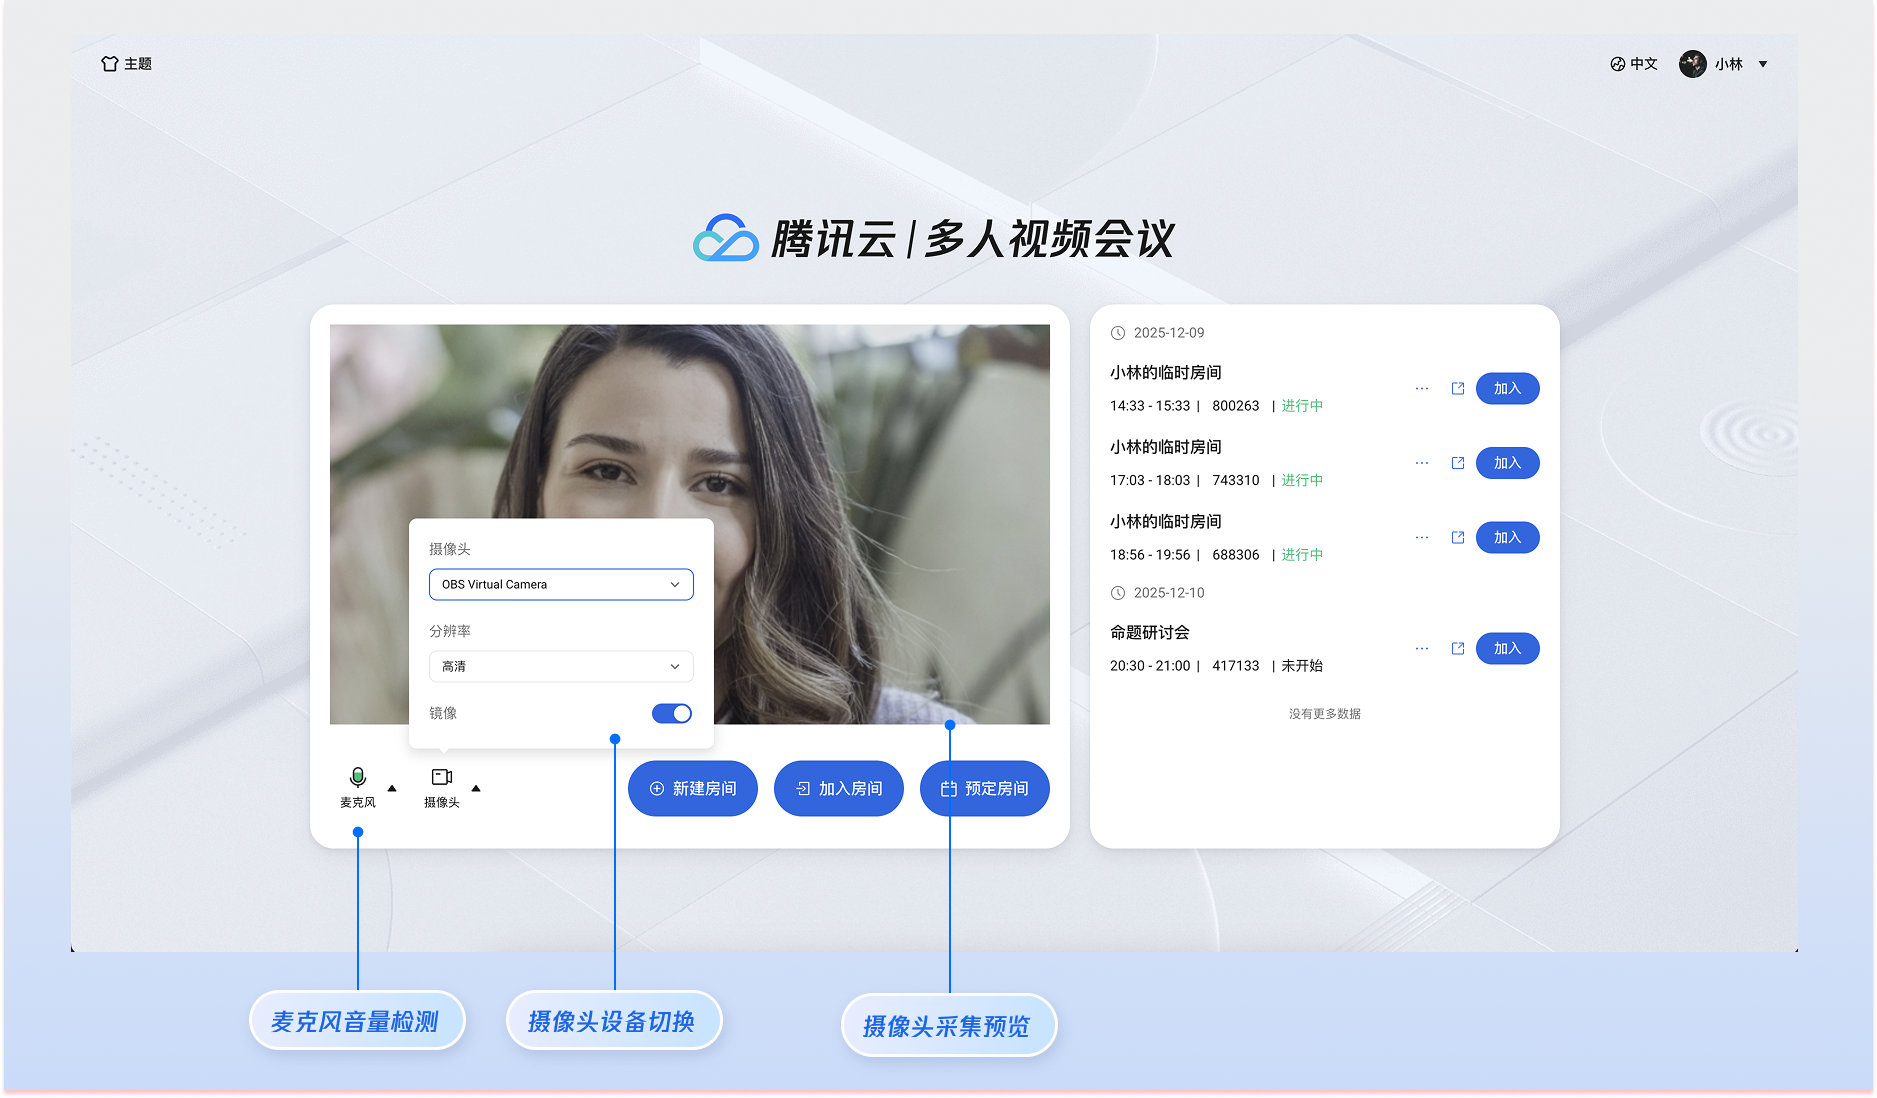Viewport: 1877px width, 1098px height.
Task: Expand microphone settings arrow
Action: tap(392, 789)
